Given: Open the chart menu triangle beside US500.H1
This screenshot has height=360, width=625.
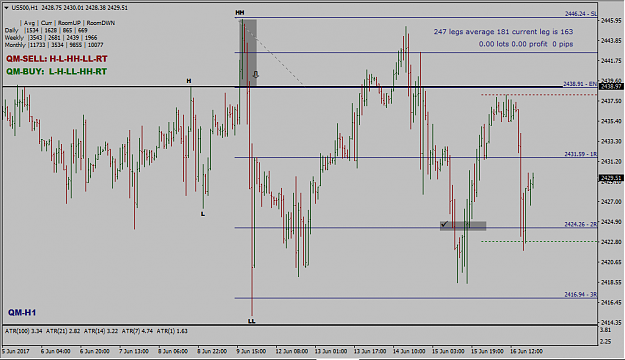Looking at the screenshot, I should pos(6,8).
